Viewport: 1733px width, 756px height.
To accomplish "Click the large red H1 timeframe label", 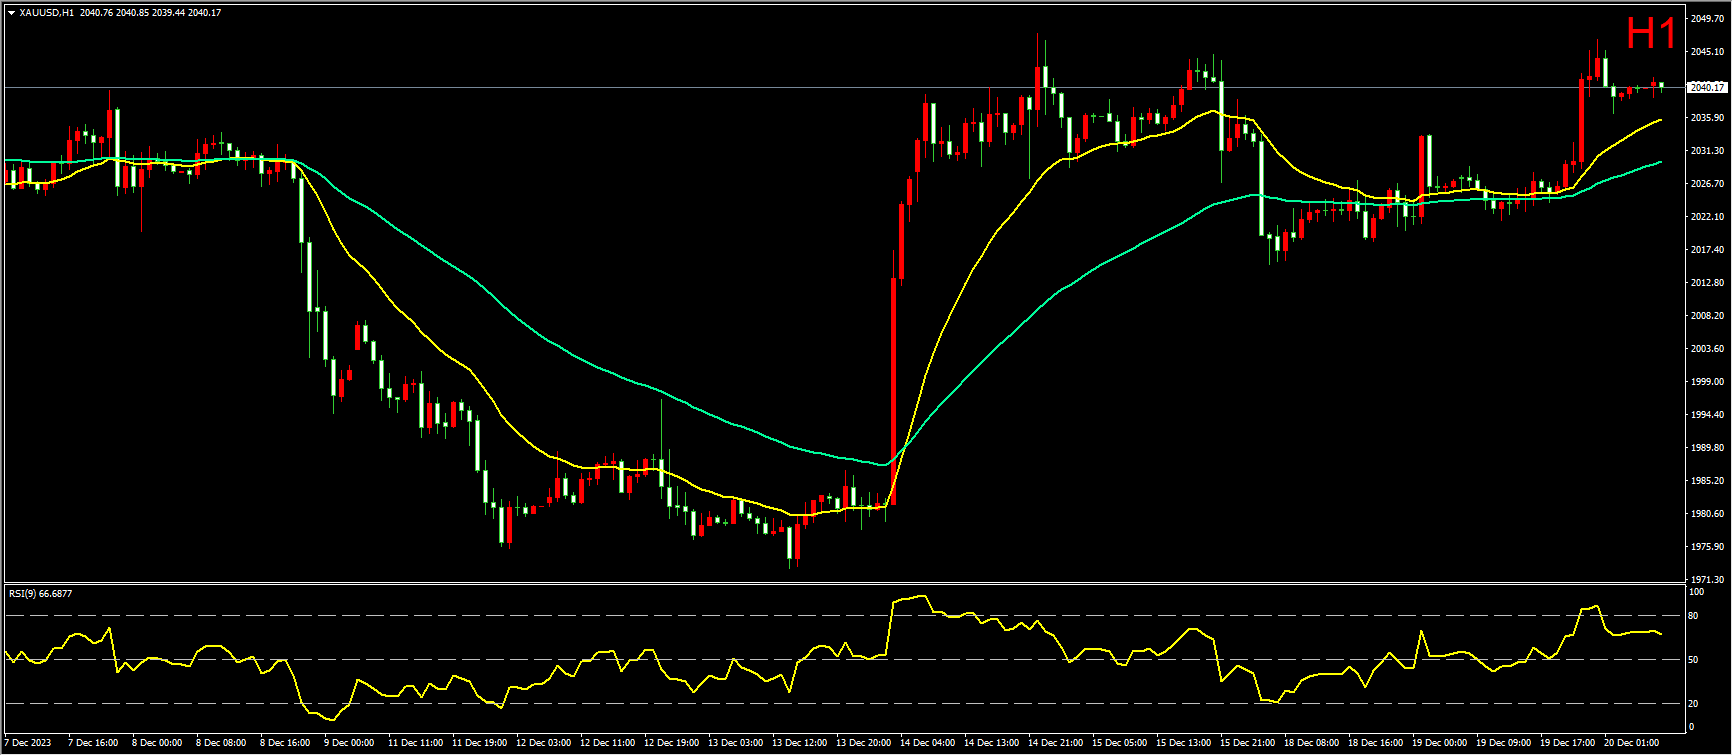I will point(1651,34).
